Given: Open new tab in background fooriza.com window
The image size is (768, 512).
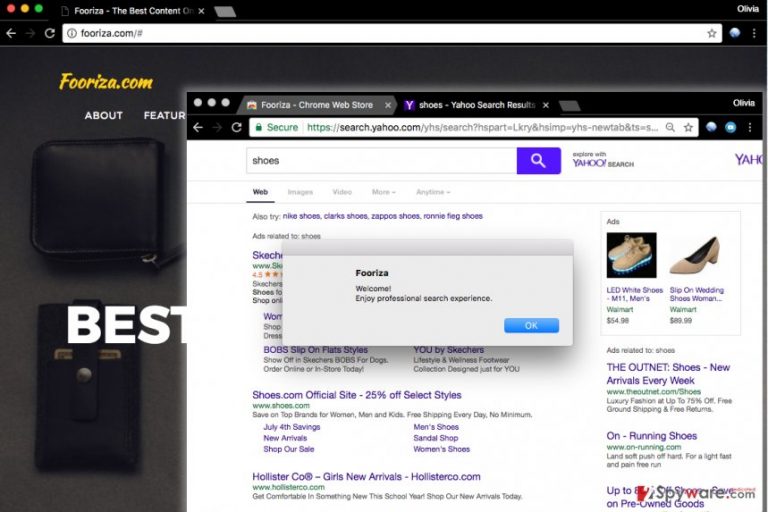Looking at the screenshot, I should tap(225, 11).
